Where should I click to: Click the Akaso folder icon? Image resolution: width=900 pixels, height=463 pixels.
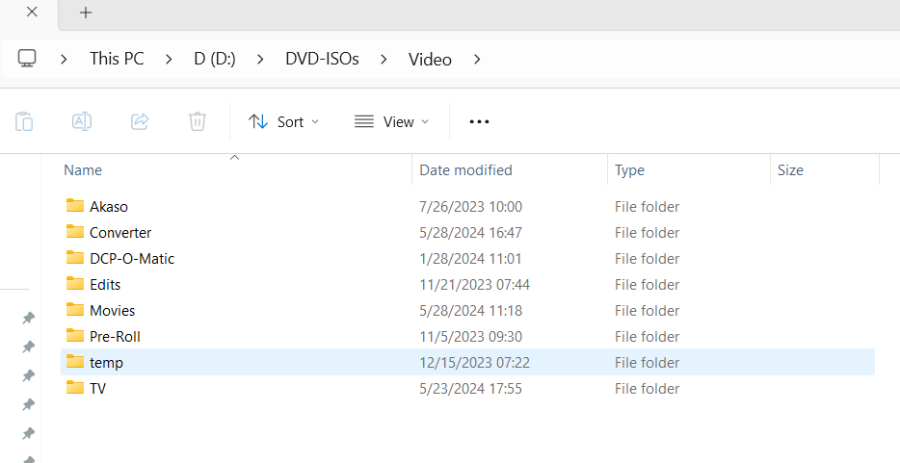click(75, 206)
